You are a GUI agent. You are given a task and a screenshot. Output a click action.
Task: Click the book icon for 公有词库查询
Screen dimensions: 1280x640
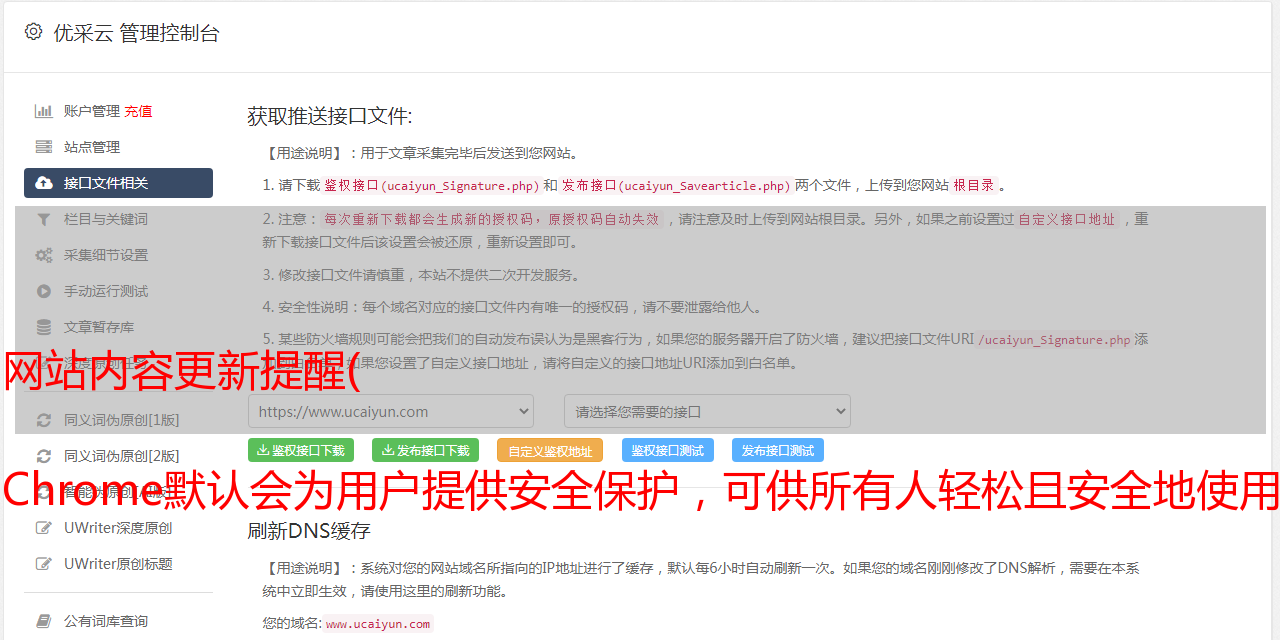click(44, 621)
